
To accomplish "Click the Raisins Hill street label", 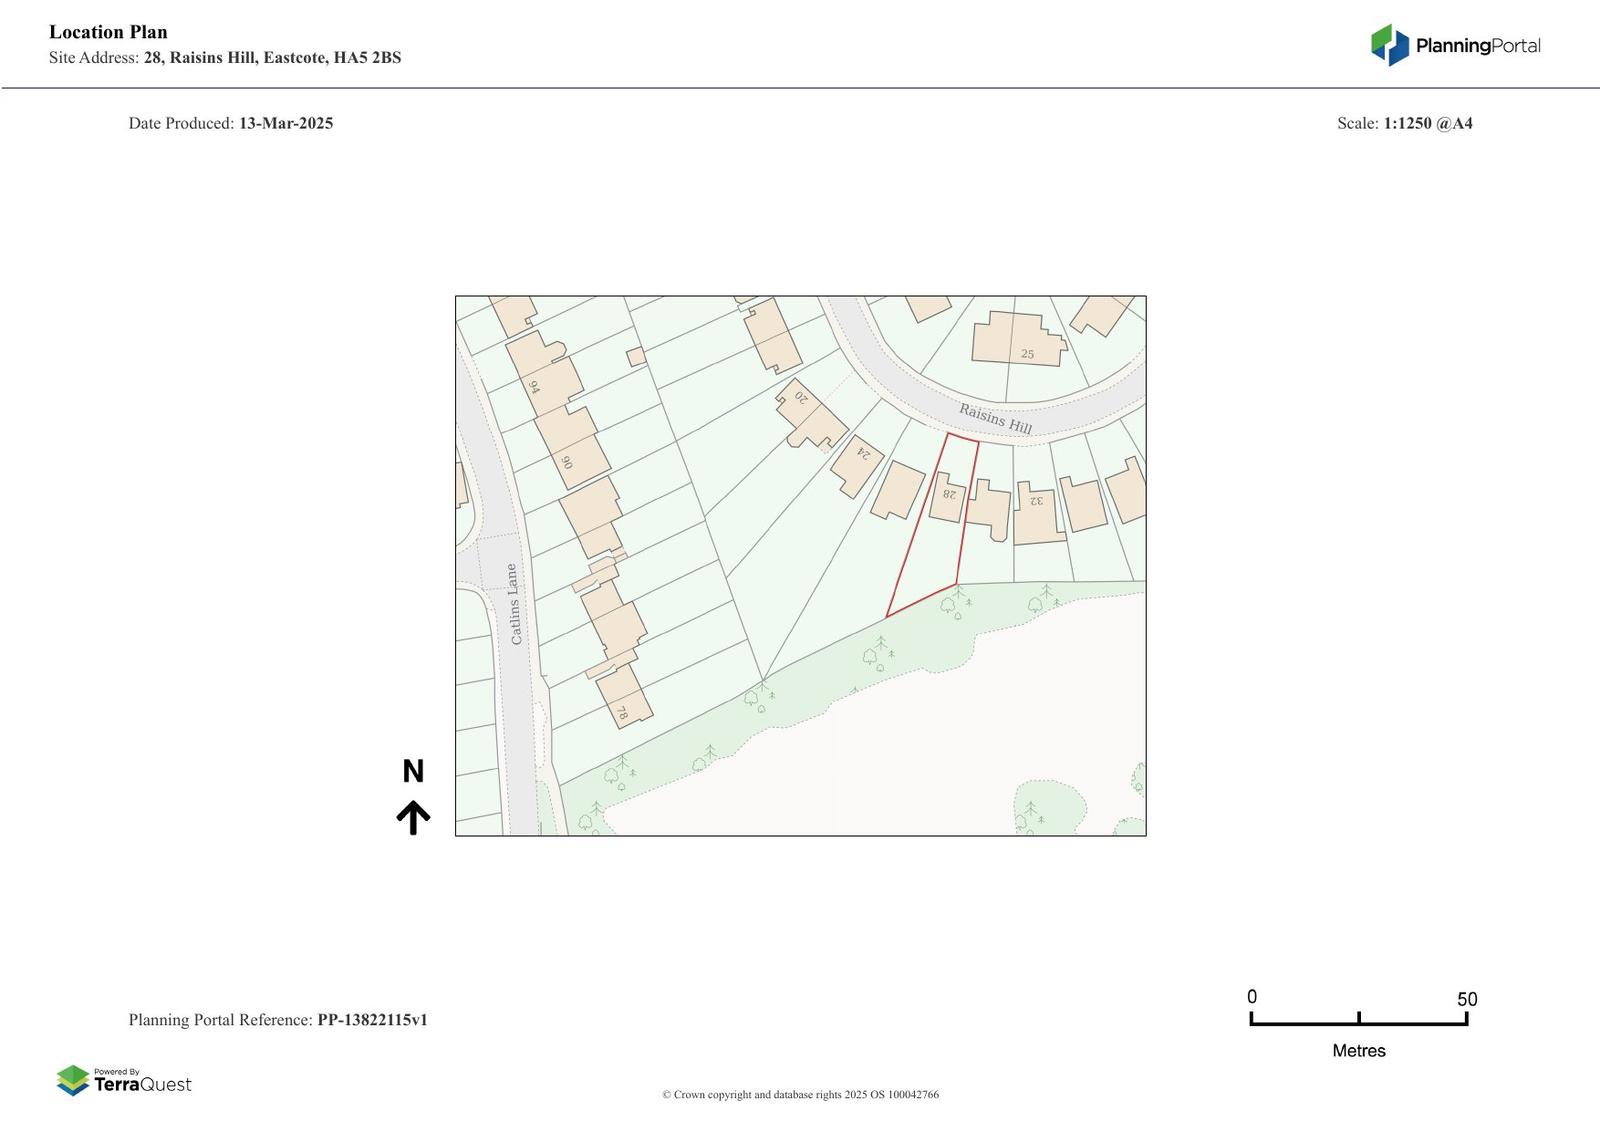I will [x=995, y=418].
